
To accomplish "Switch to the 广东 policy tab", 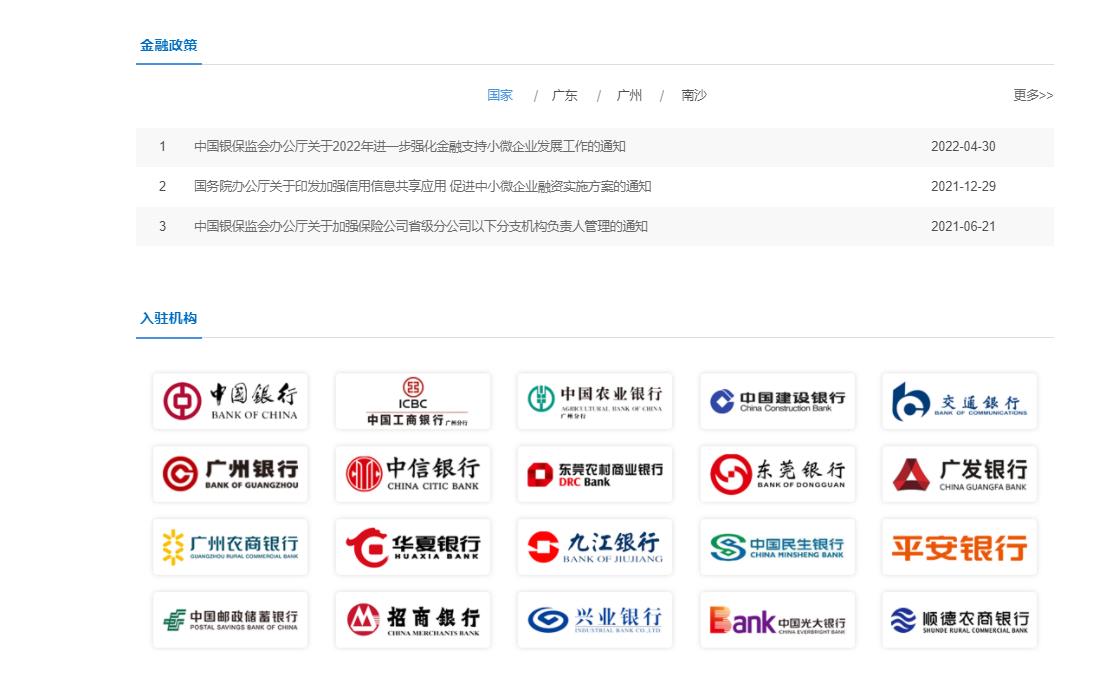I will [565, 95].
